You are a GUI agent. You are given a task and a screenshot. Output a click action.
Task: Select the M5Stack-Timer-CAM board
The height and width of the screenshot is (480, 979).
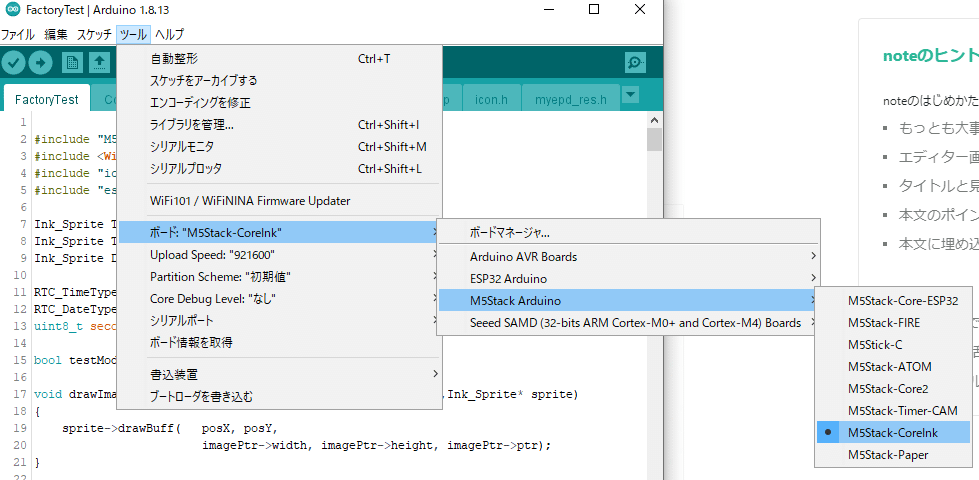tap(893, 410)
